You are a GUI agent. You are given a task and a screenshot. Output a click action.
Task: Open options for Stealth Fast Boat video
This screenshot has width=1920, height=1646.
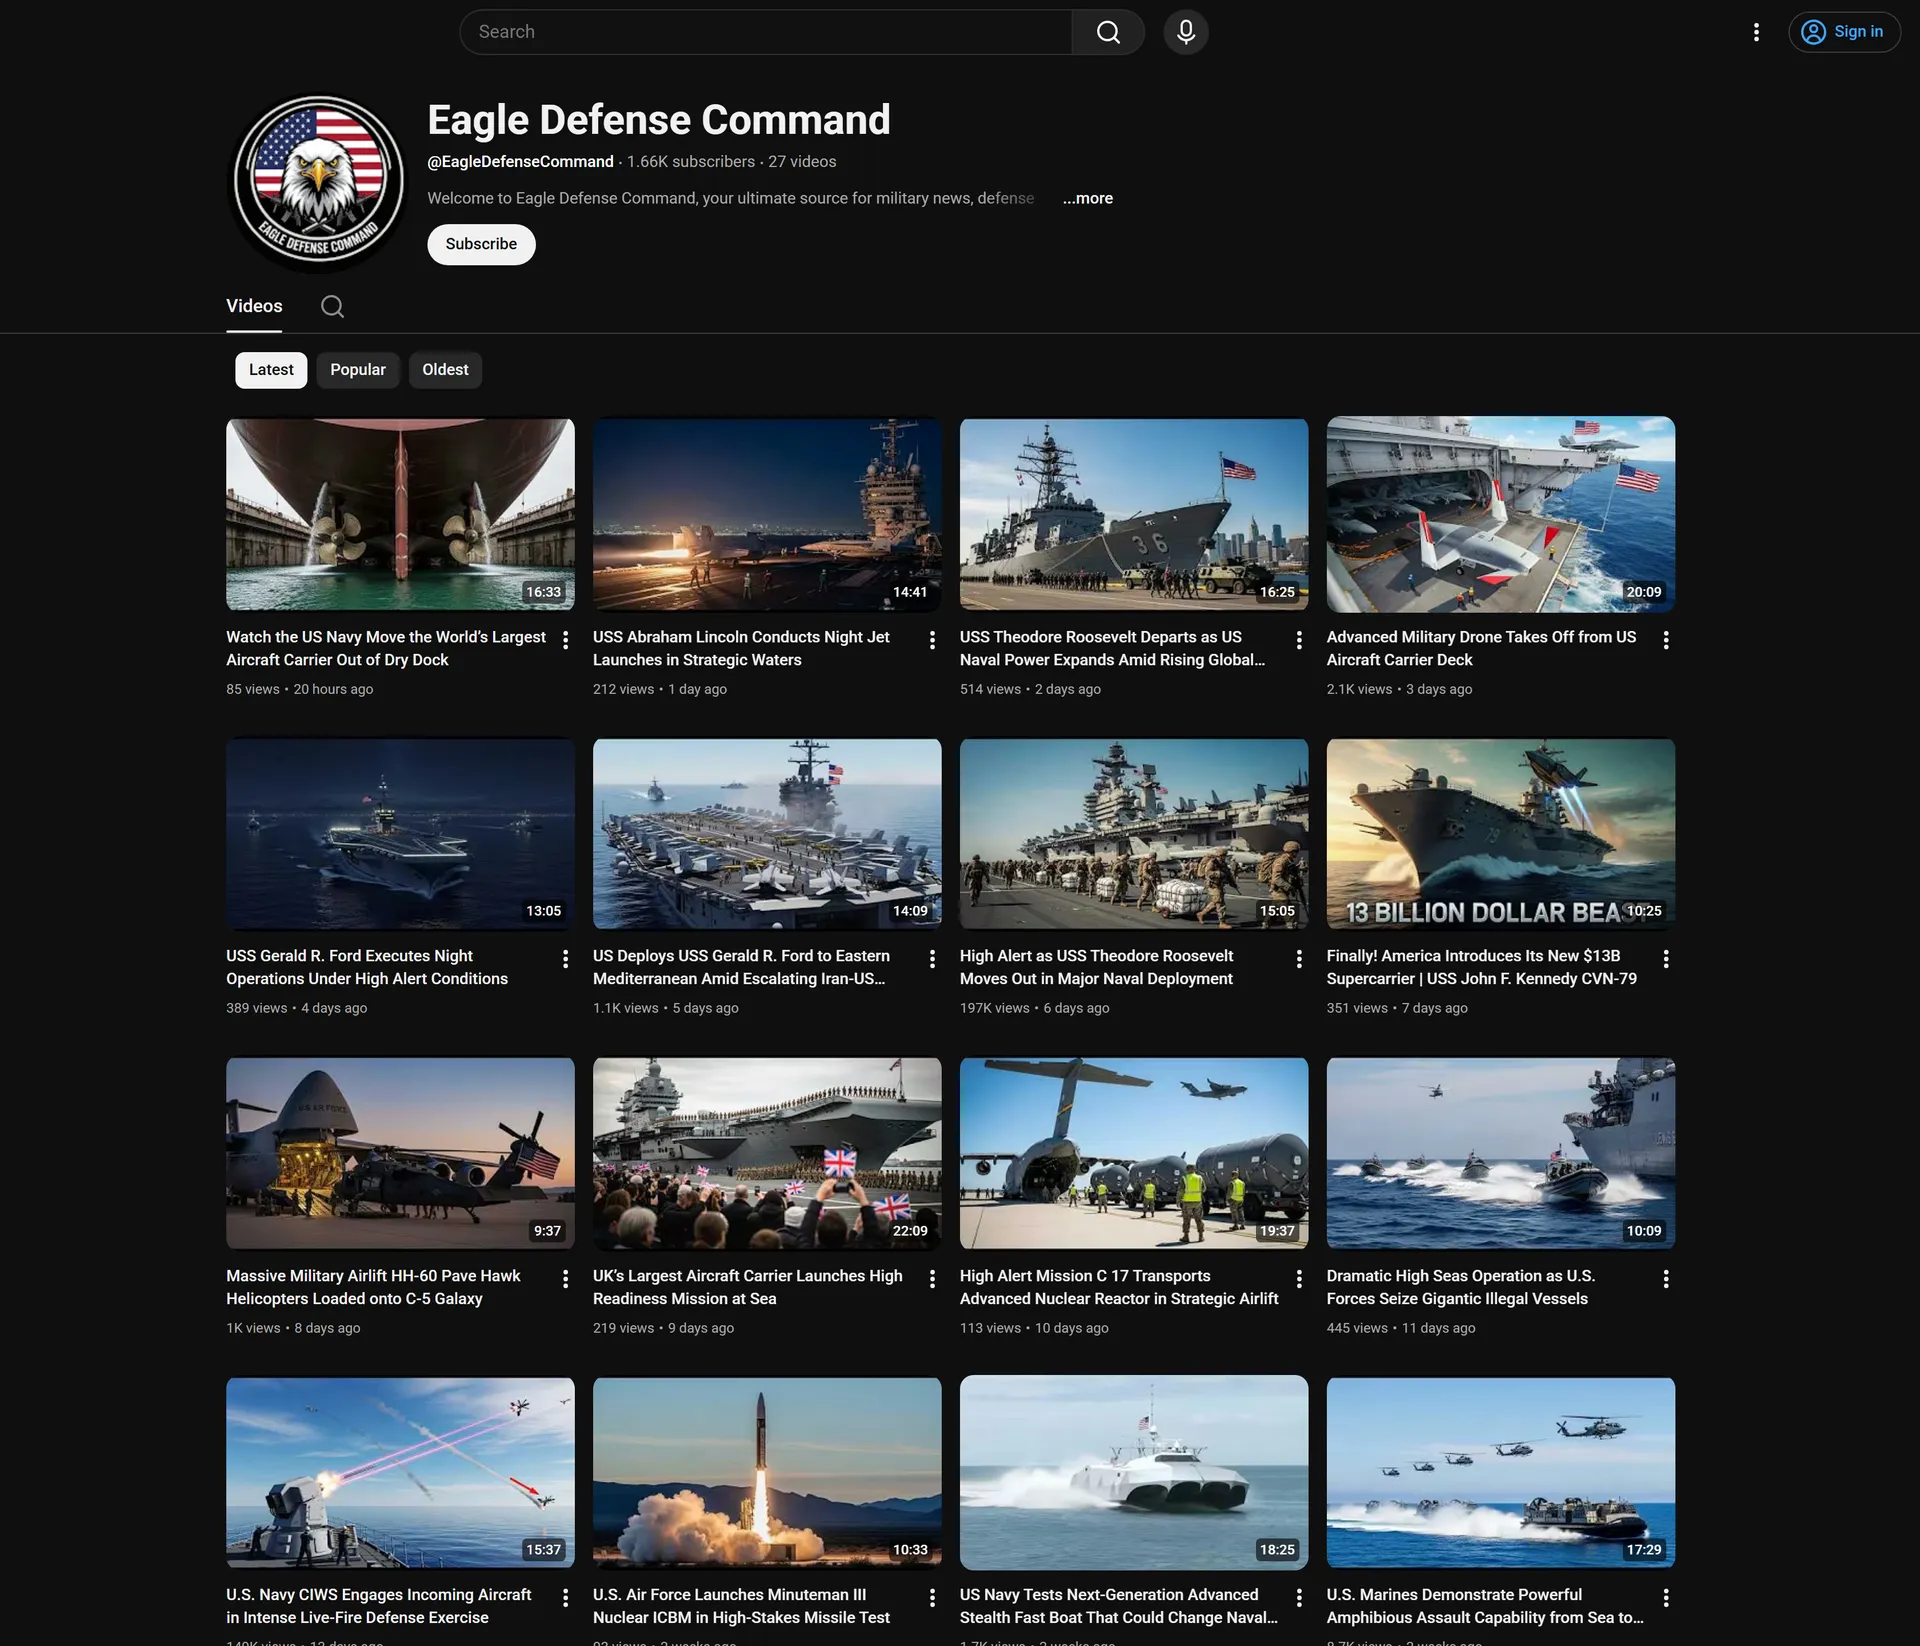point(1299,1598)
